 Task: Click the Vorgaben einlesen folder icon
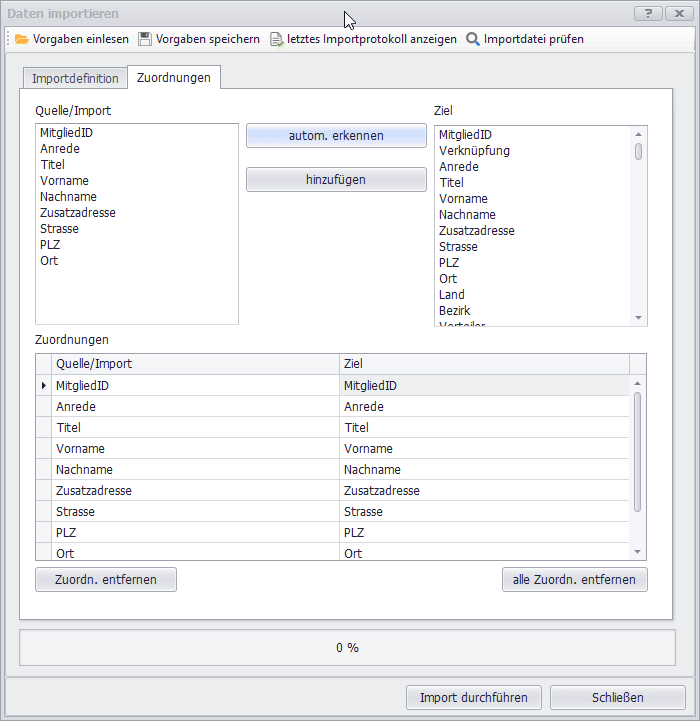(x=22, y=39)
